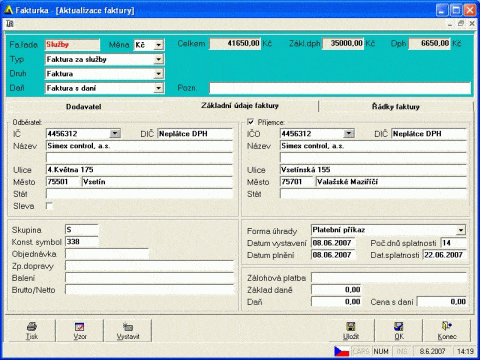This screenshot has width=480, height=360.
Task: Click the Vzor template icon
Action: coord(80,327)
